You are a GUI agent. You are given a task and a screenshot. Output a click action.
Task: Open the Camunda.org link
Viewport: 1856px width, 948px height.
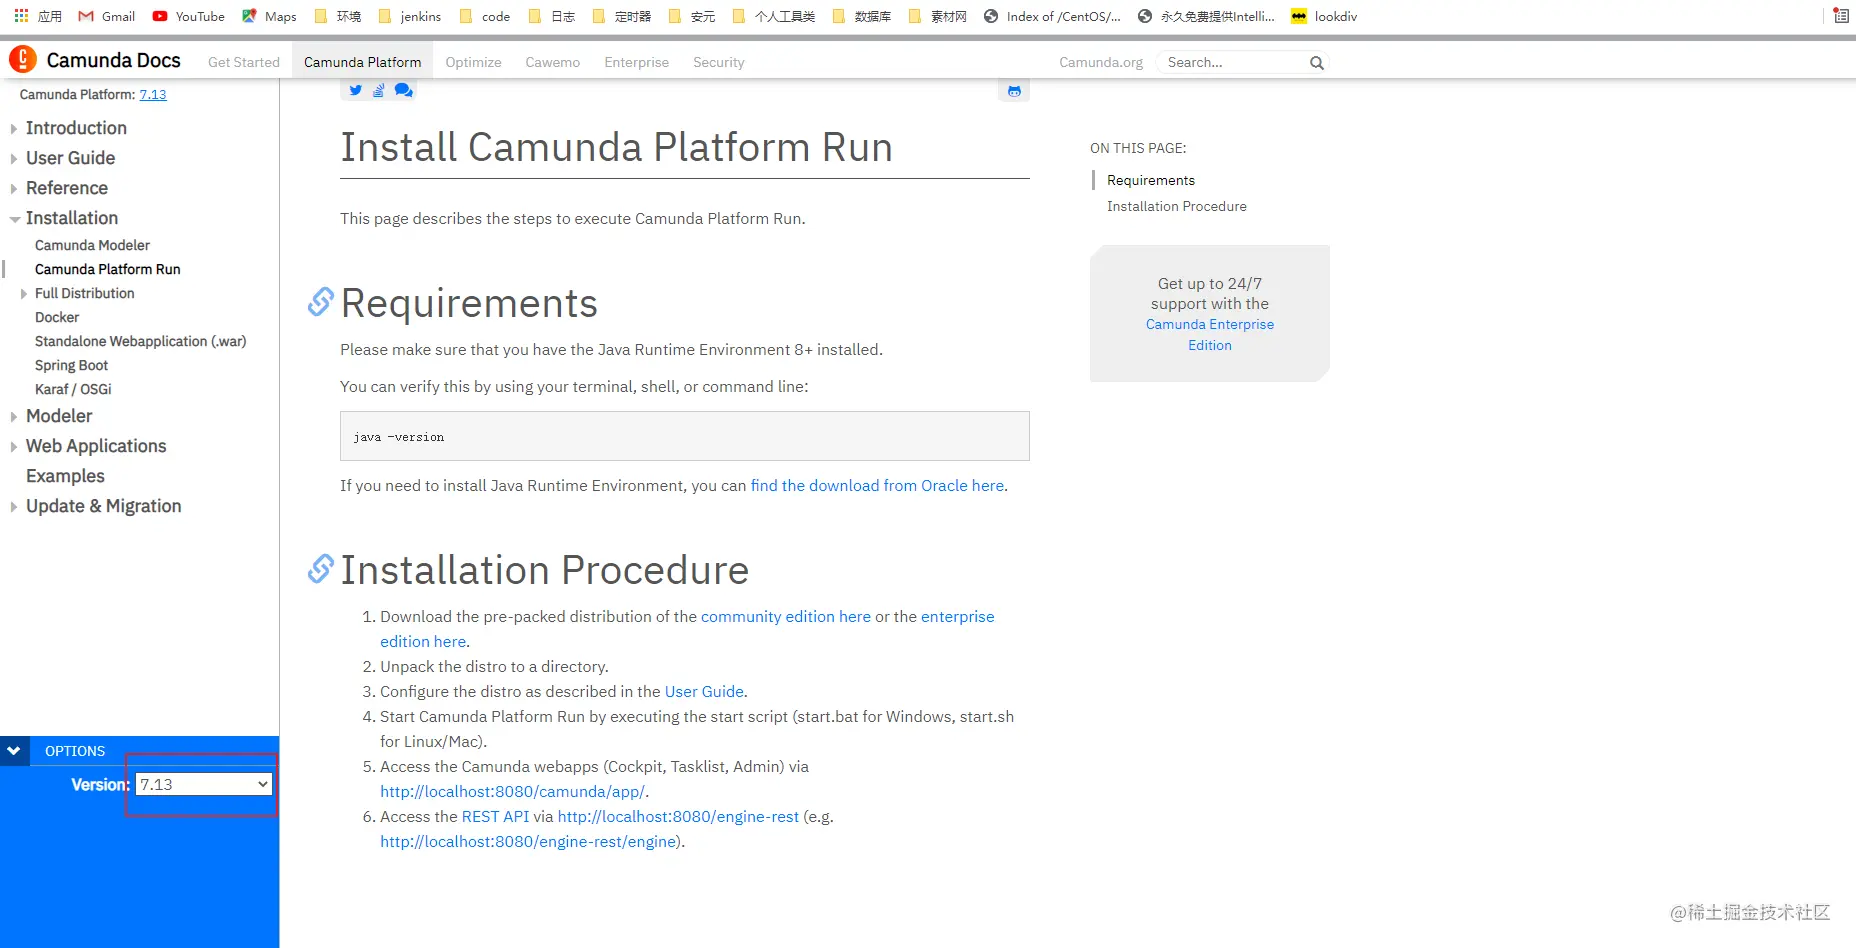tap(1101, 62)
